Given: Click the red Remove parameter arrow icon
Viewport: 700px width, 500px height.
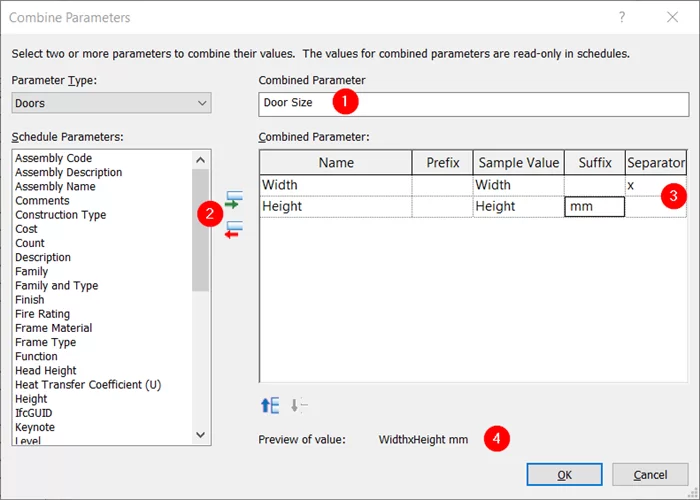Looking at the screenshot, I should pos(234,229).
